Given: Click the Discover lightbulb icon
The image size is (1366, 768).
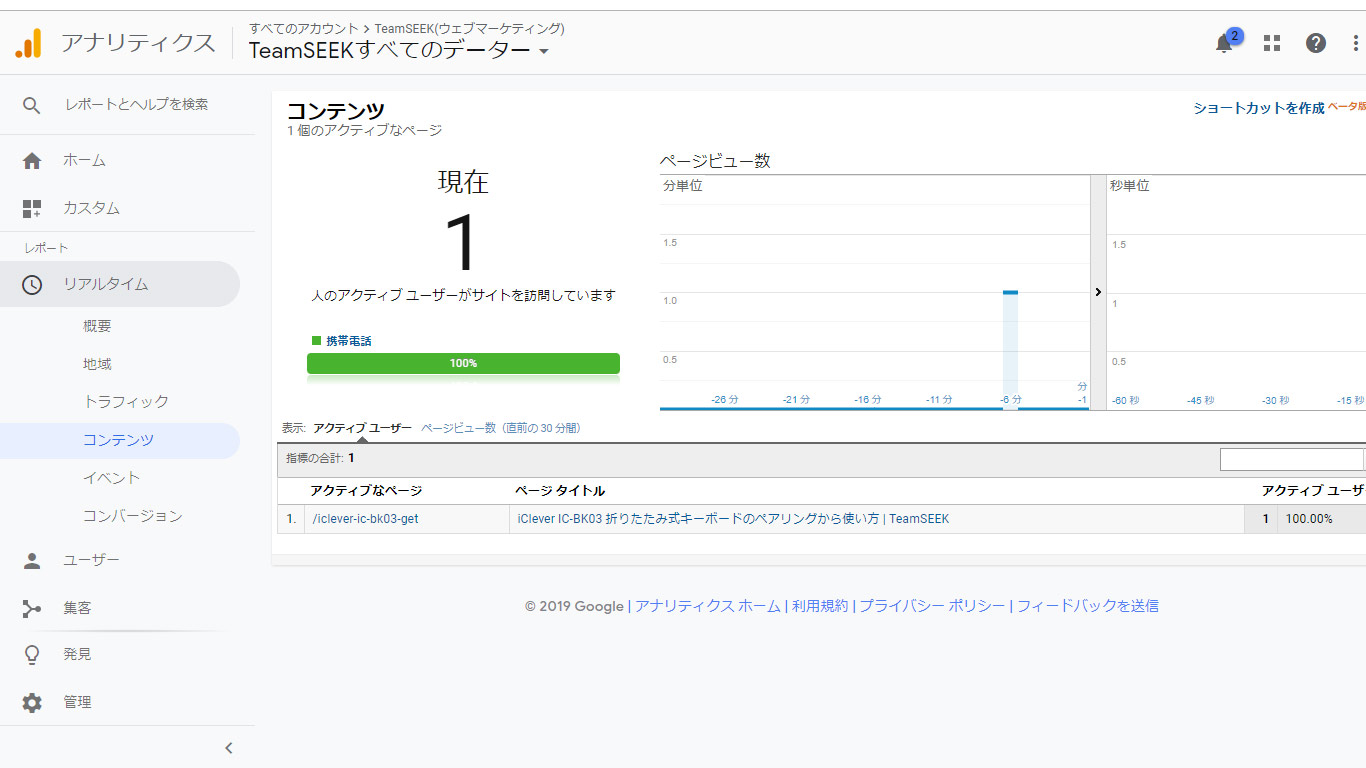Looking at the screenshot, I should tap(32, 655).
